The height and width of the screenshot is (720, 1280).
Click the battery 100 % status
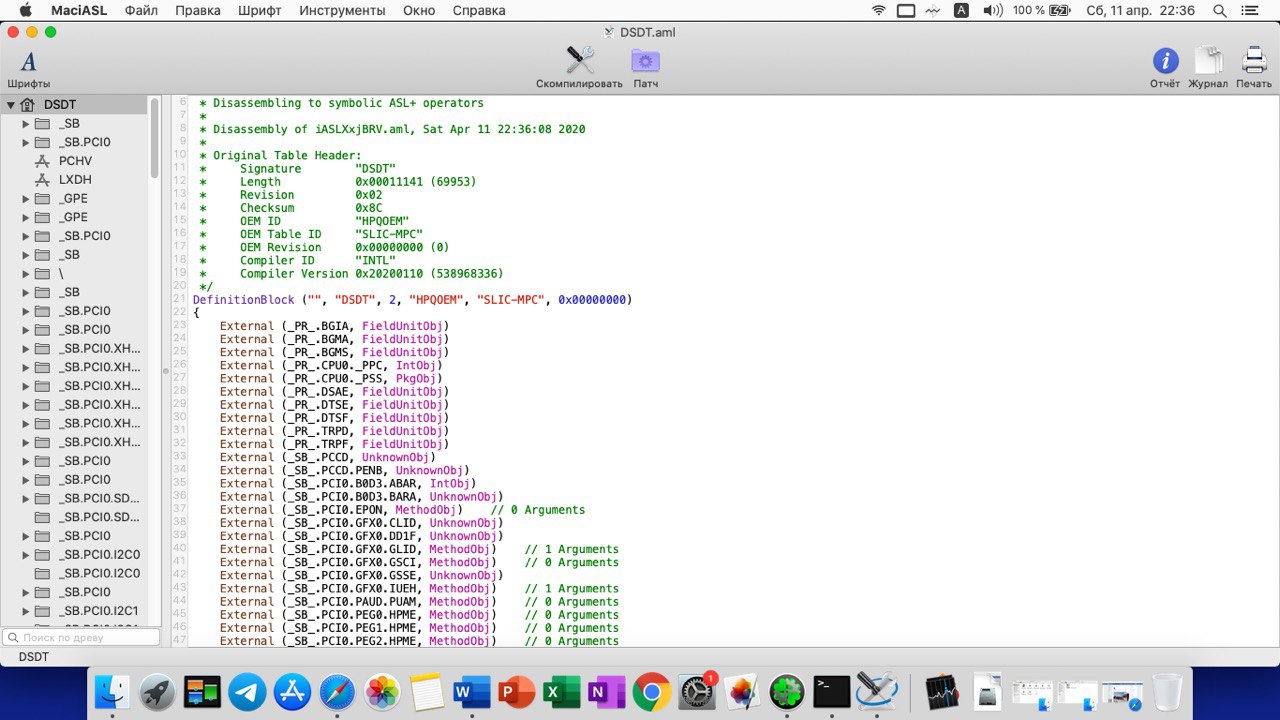click(x=1040, y=11)
